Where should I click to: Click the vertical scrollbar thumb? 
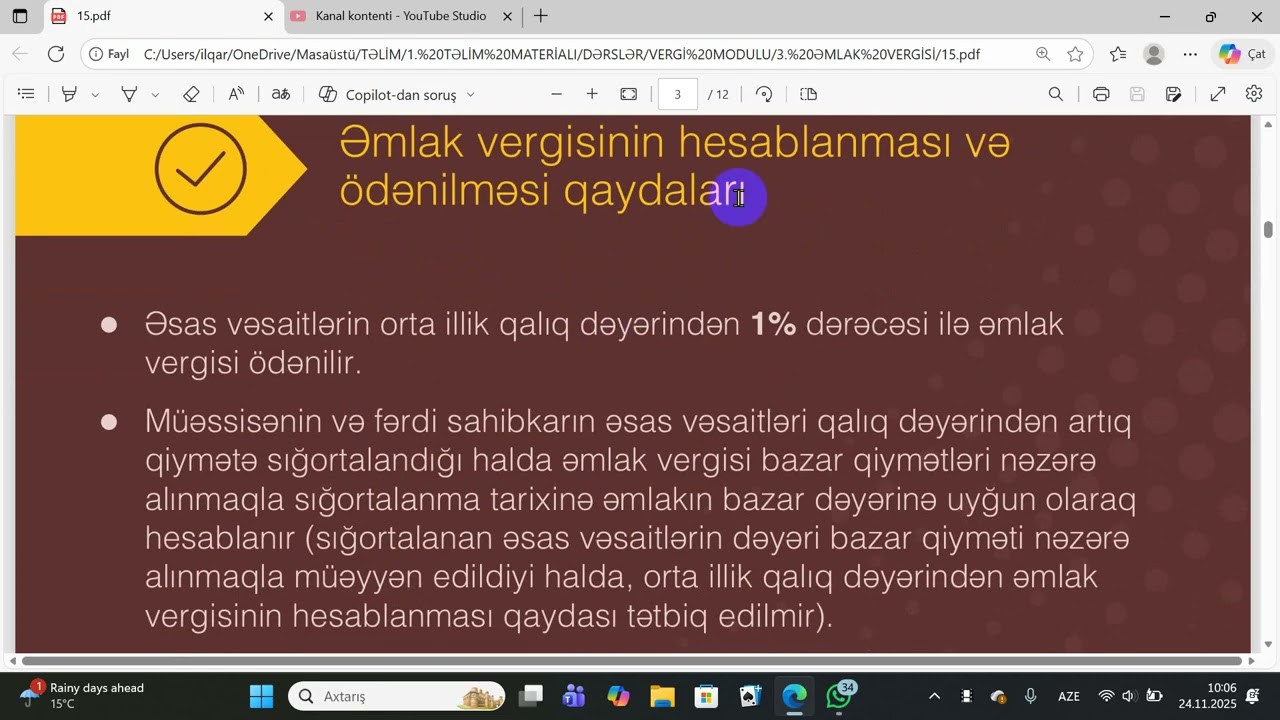point(1268,229)
